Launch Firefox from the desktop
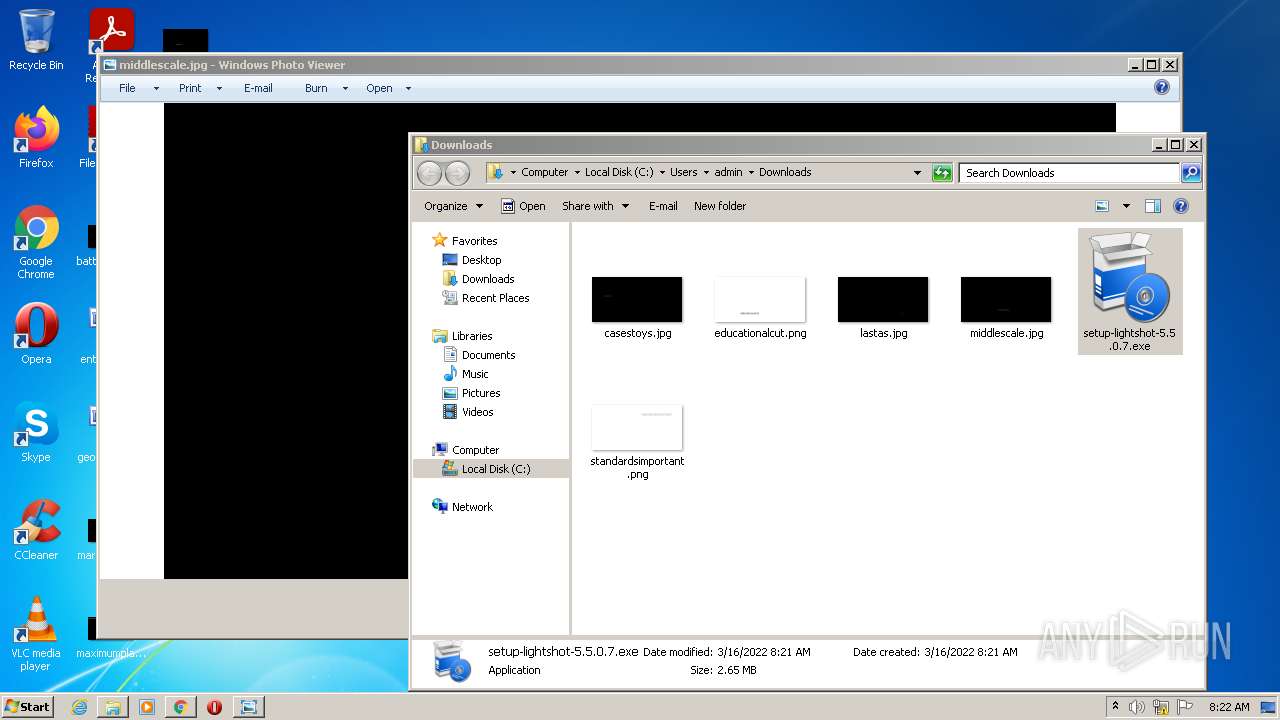Viewport: 1280px width, 720px height. pyautogui.click(x=36, y=138)
